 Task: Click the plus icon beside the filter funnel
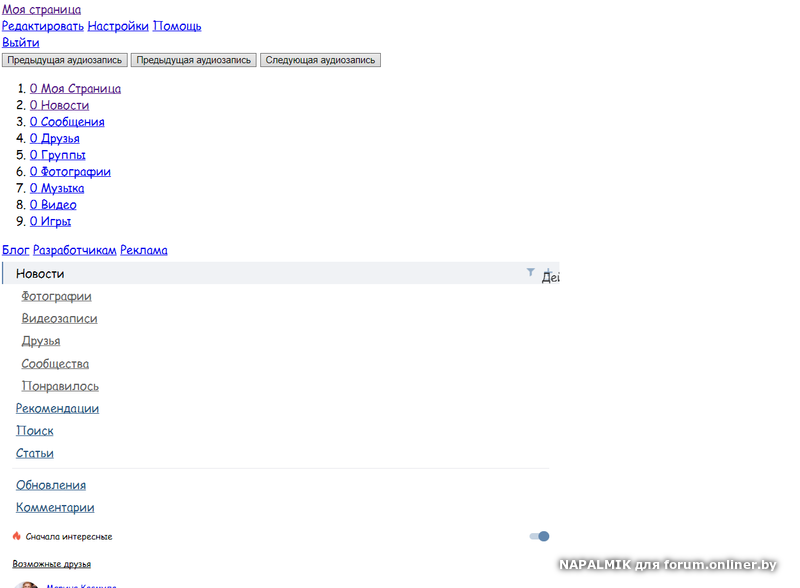click(x=548, y=272)
